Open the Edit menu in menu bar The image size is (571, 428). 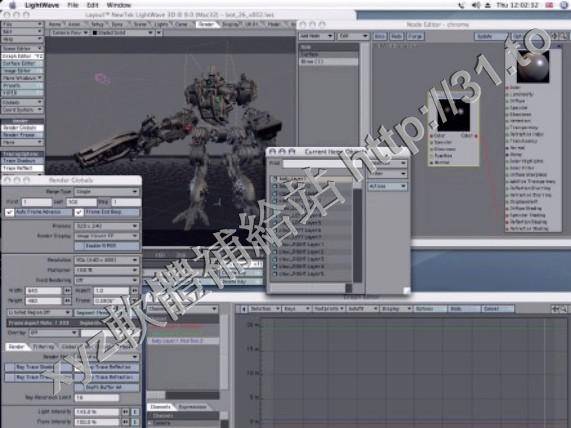click(92, 5)
